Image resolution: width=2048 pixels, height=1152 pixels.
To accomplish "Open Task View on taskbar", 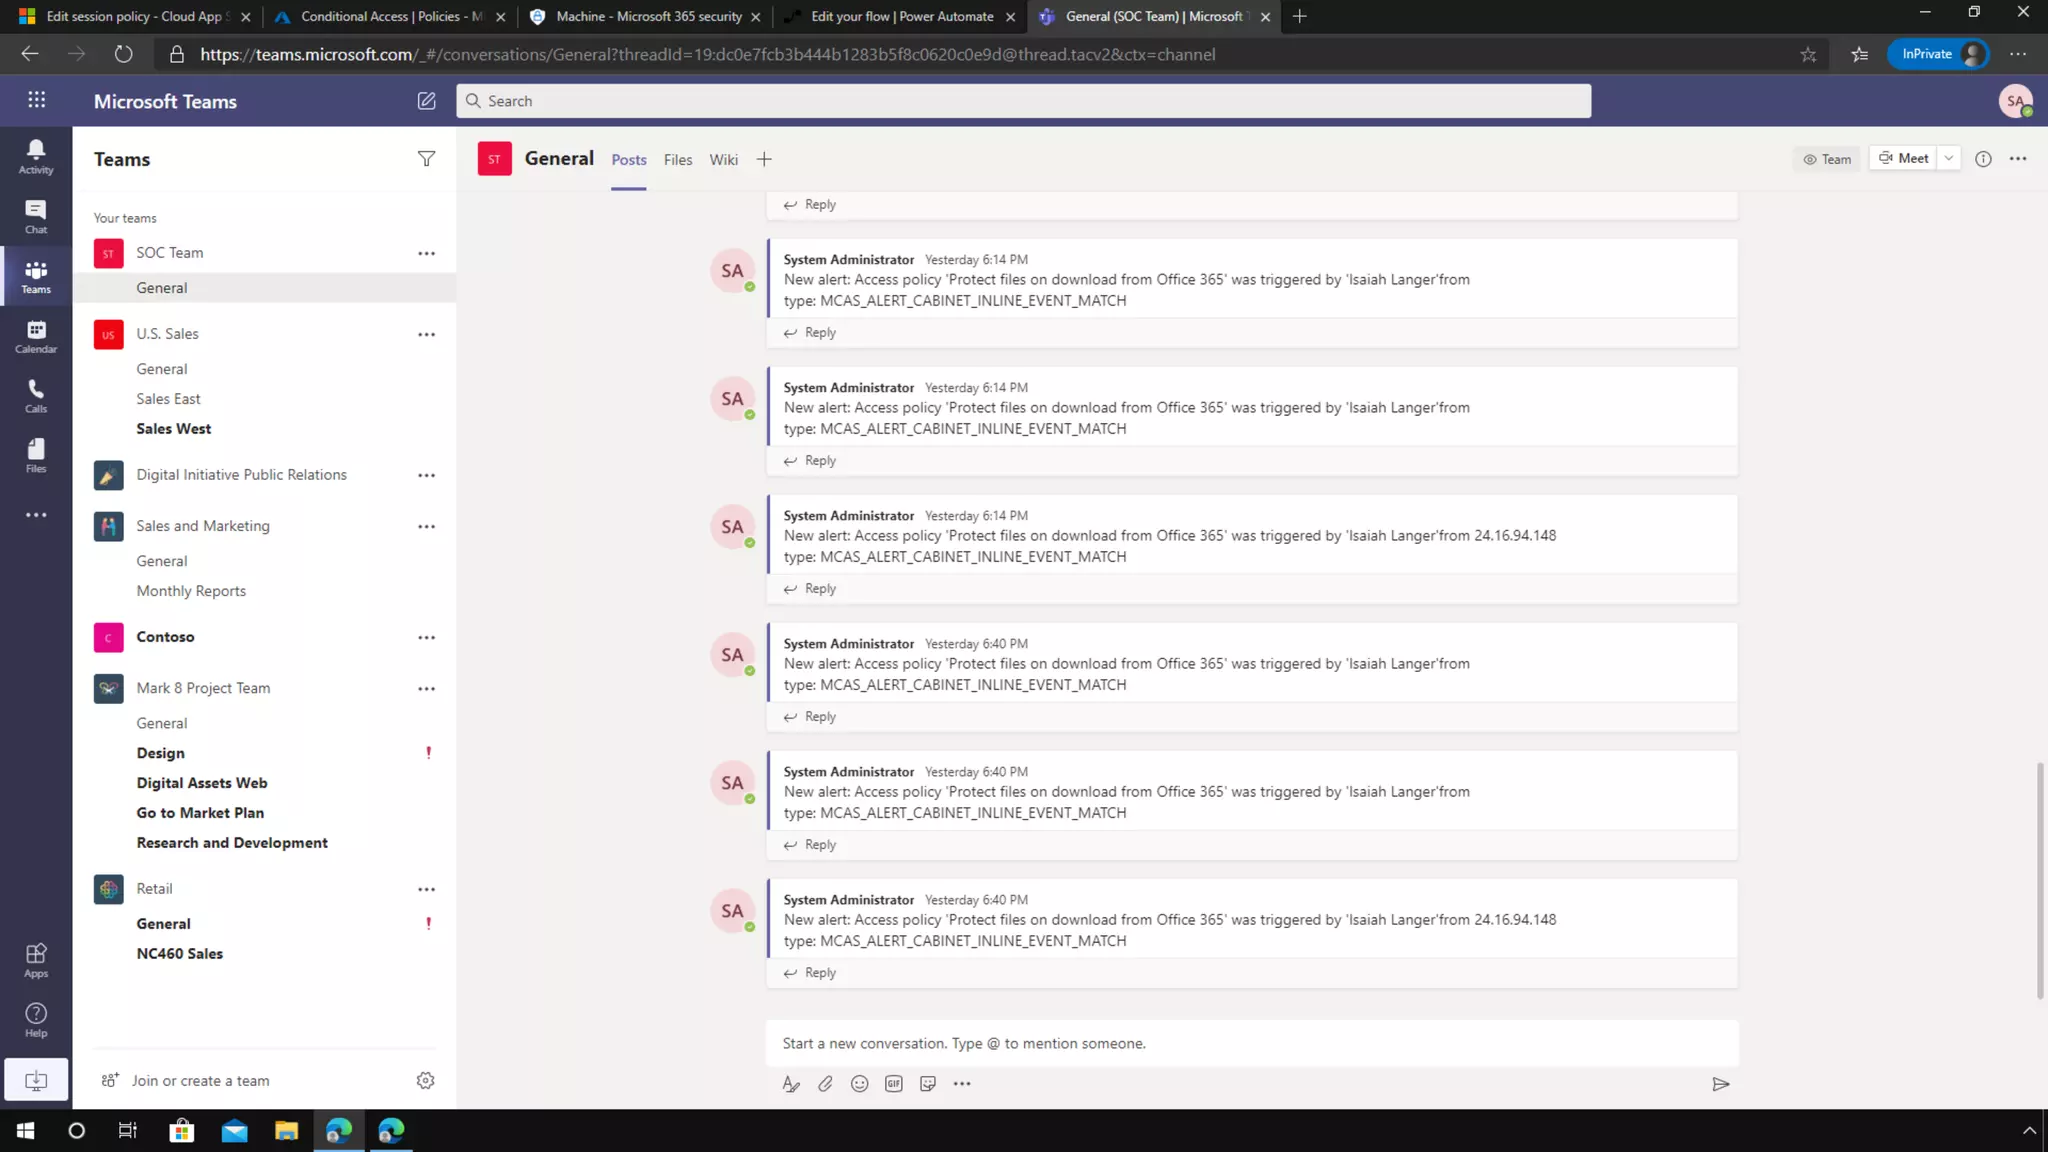I will click(128, 1131).
